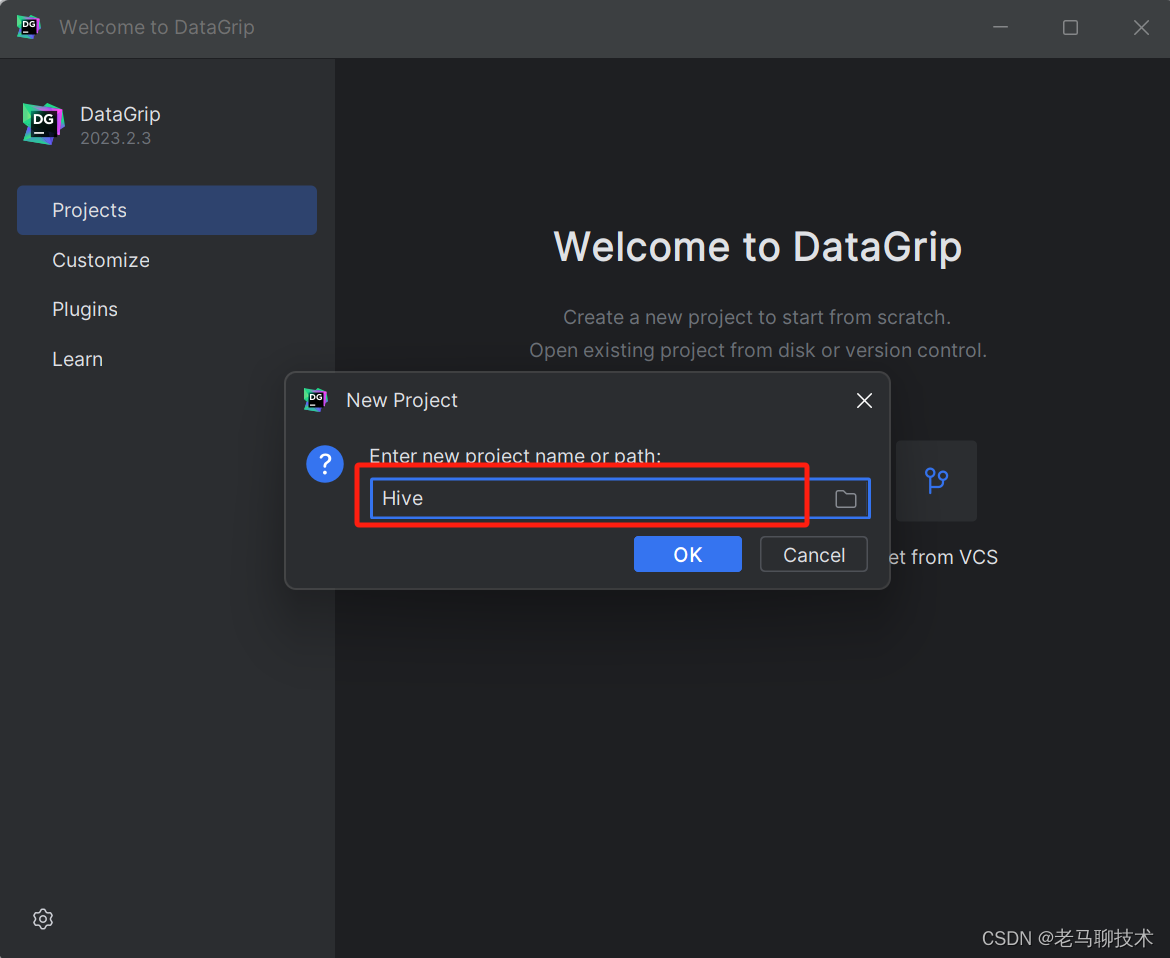This screenshot has width=1170, height=958.
Task: Close the Welcome to DataGrip window
Action: pos(1141,28)
